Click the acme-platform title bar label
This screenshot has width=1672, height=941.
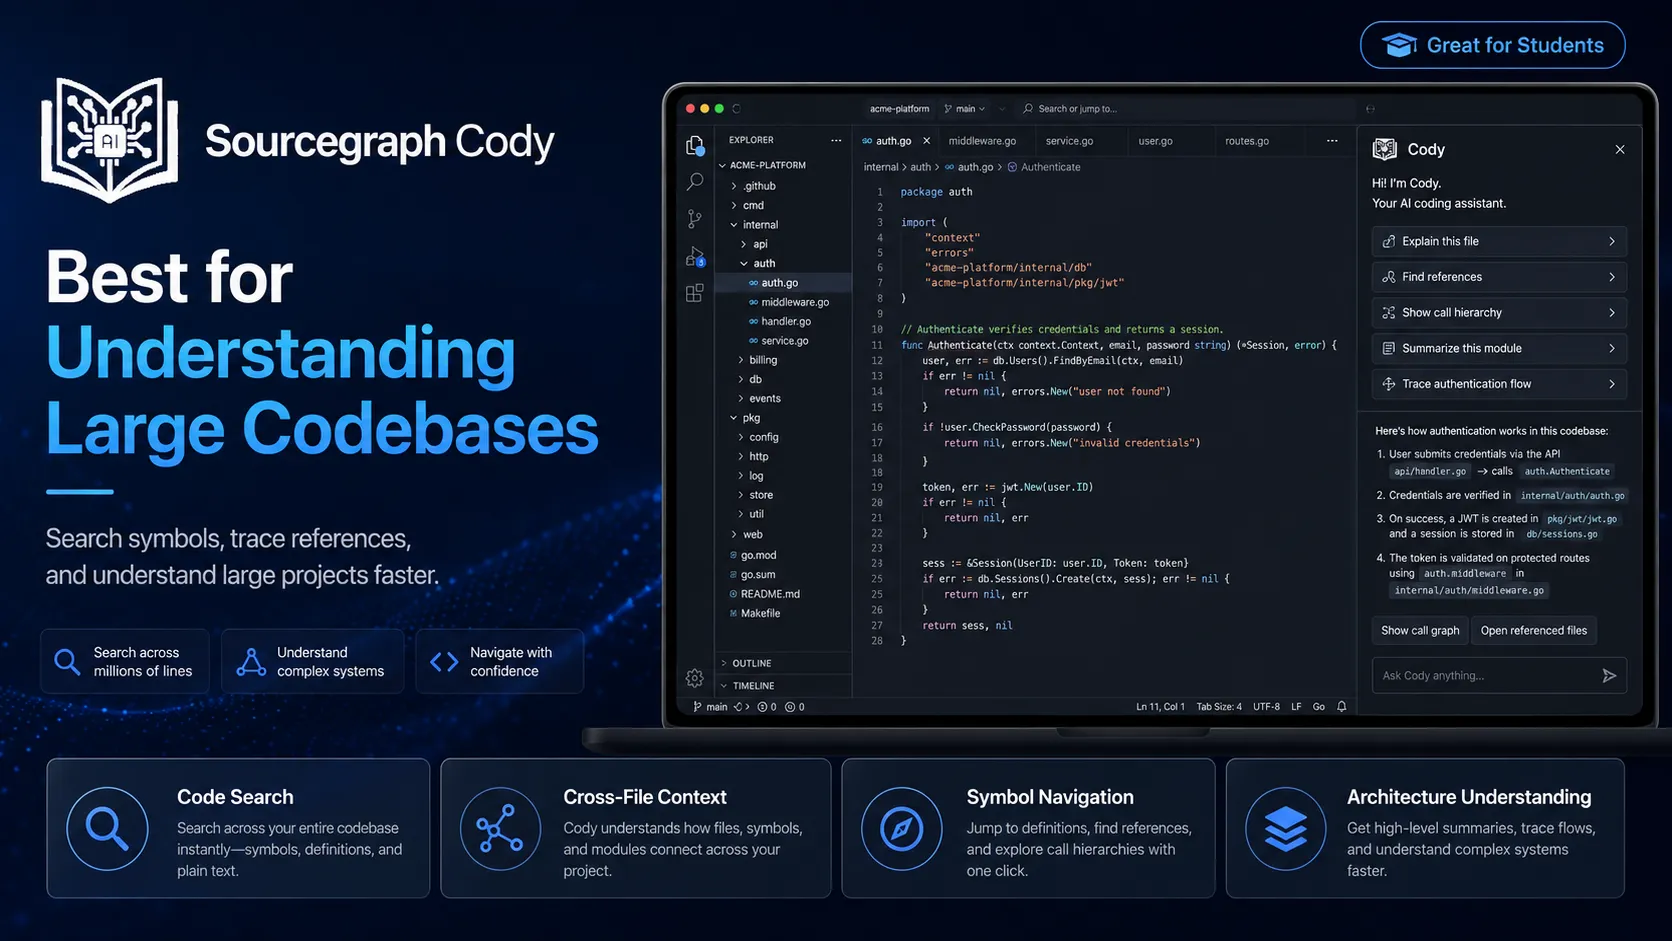(x=899, y=109)
